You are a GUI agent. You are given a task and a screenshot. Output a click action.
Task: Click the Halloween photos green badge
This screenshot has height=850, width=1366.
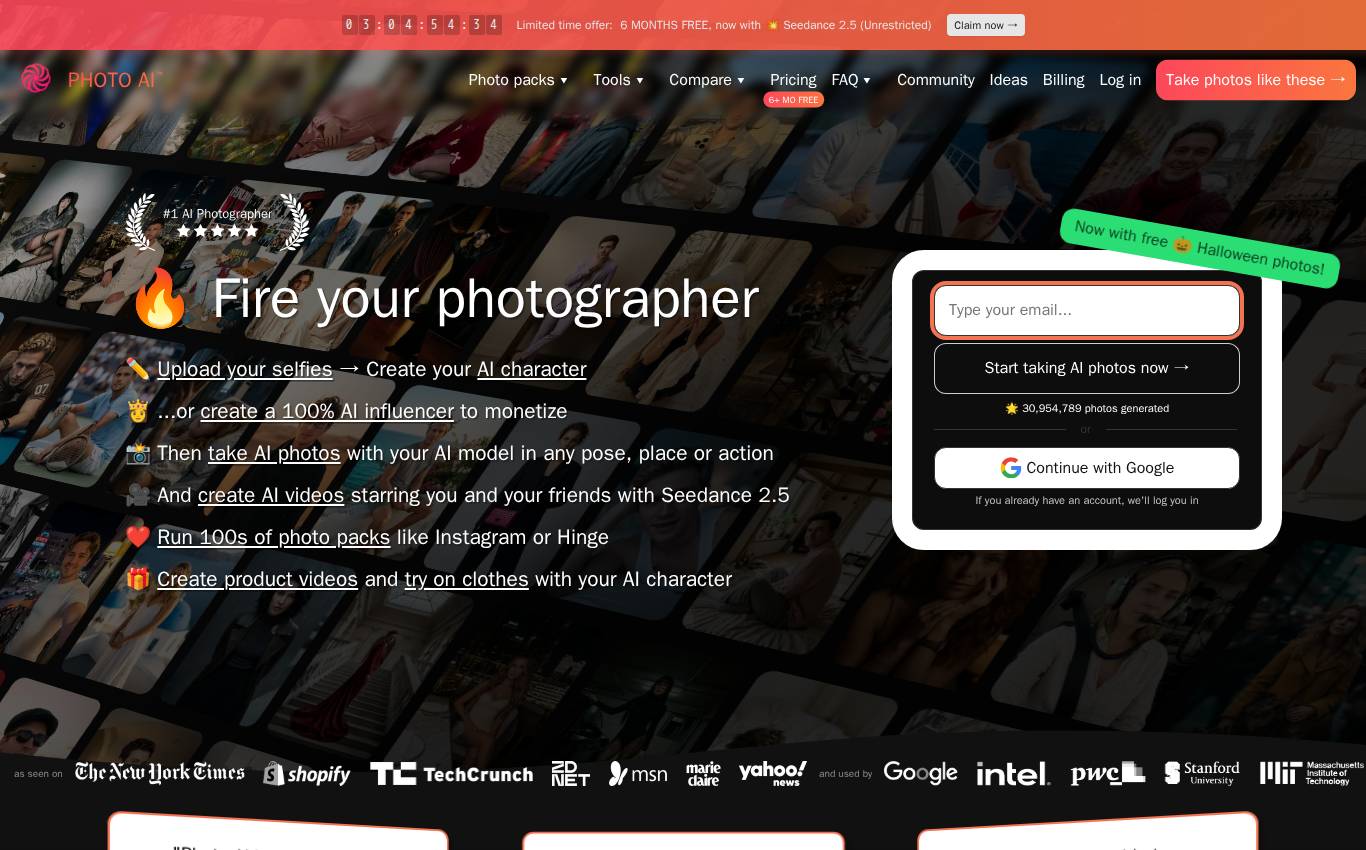(x=1200, y=248)
